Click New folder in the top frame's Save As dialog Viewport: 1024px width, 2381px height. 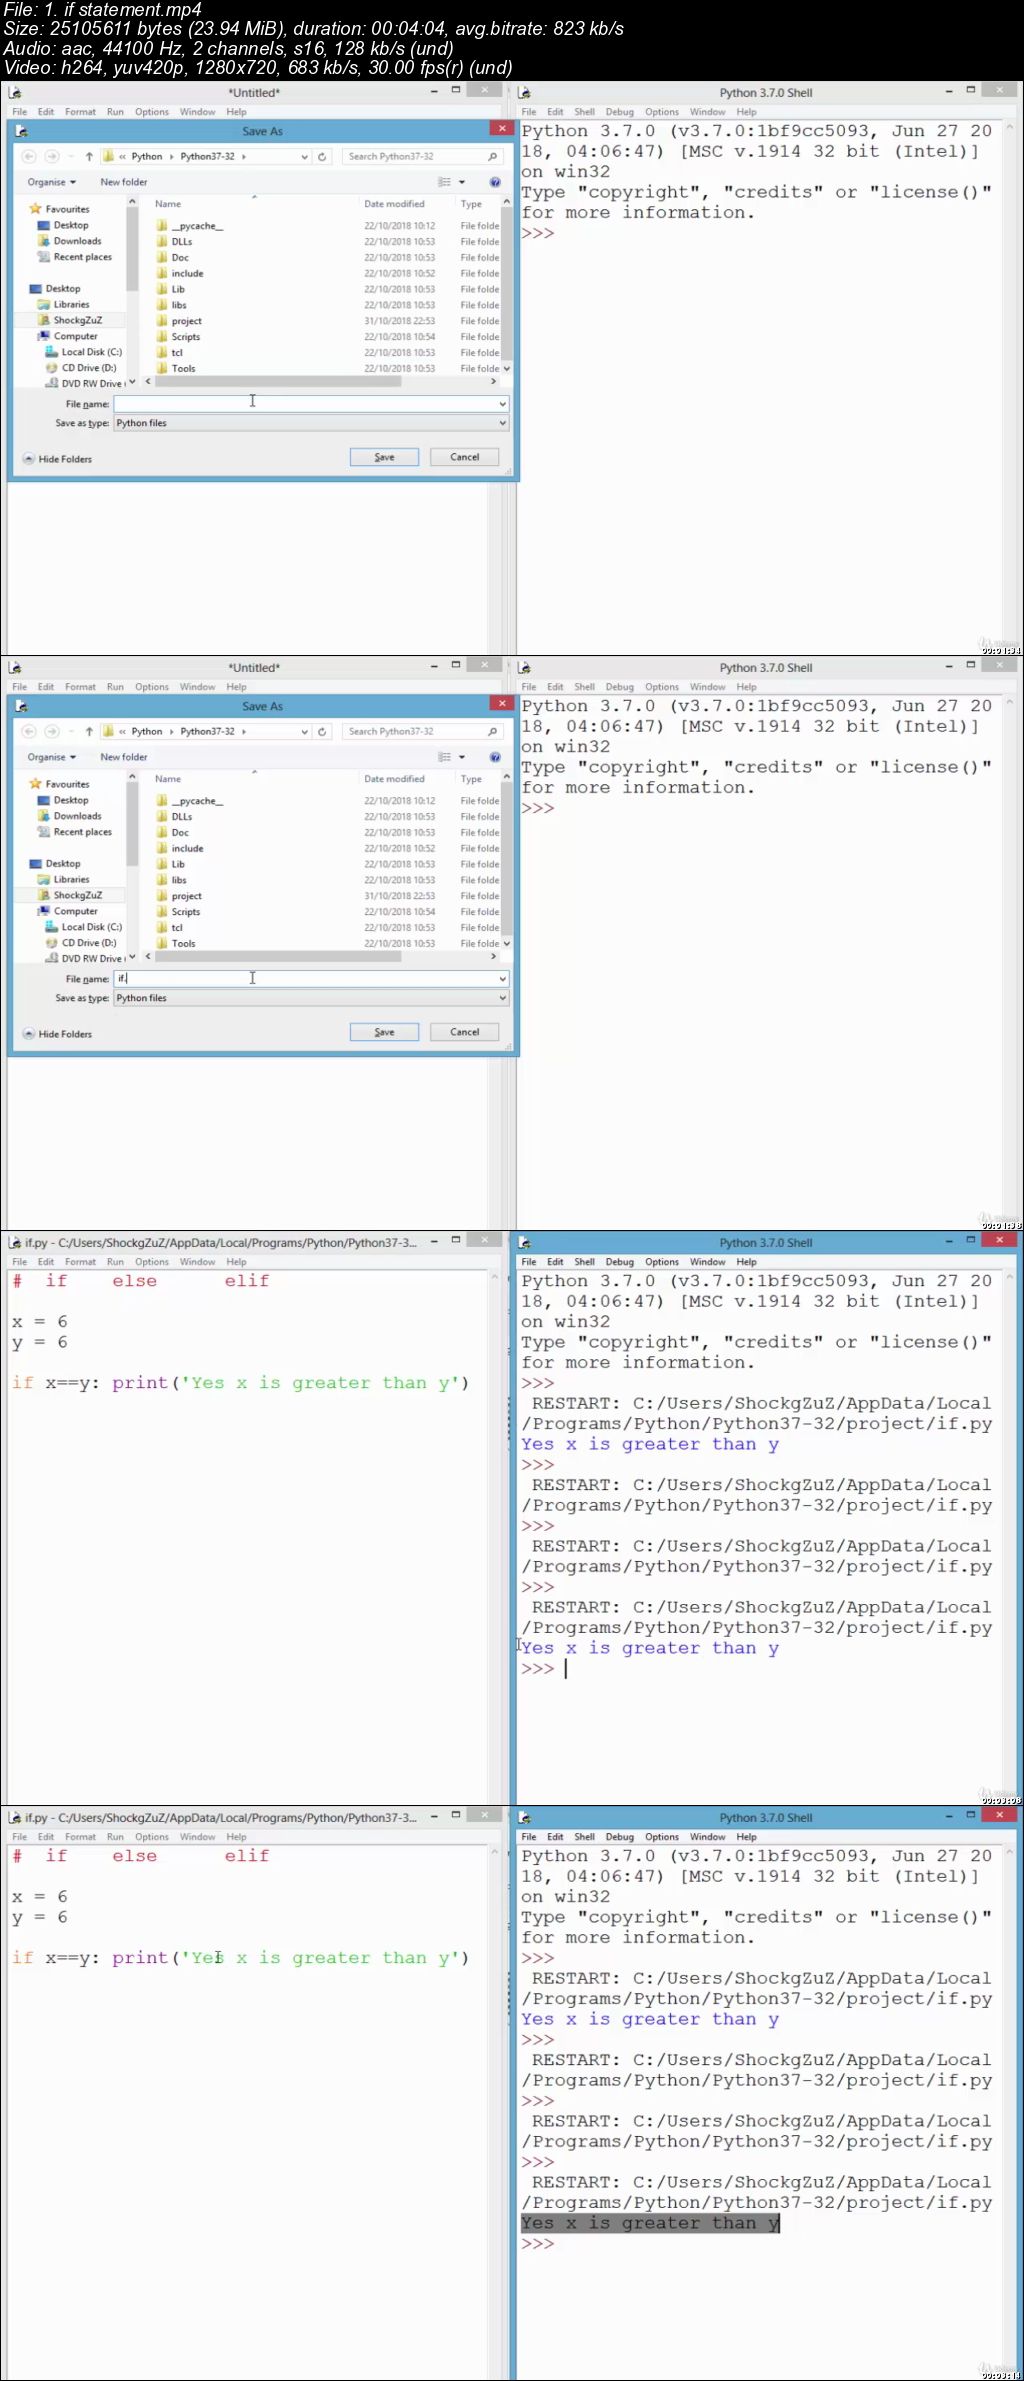124,182
